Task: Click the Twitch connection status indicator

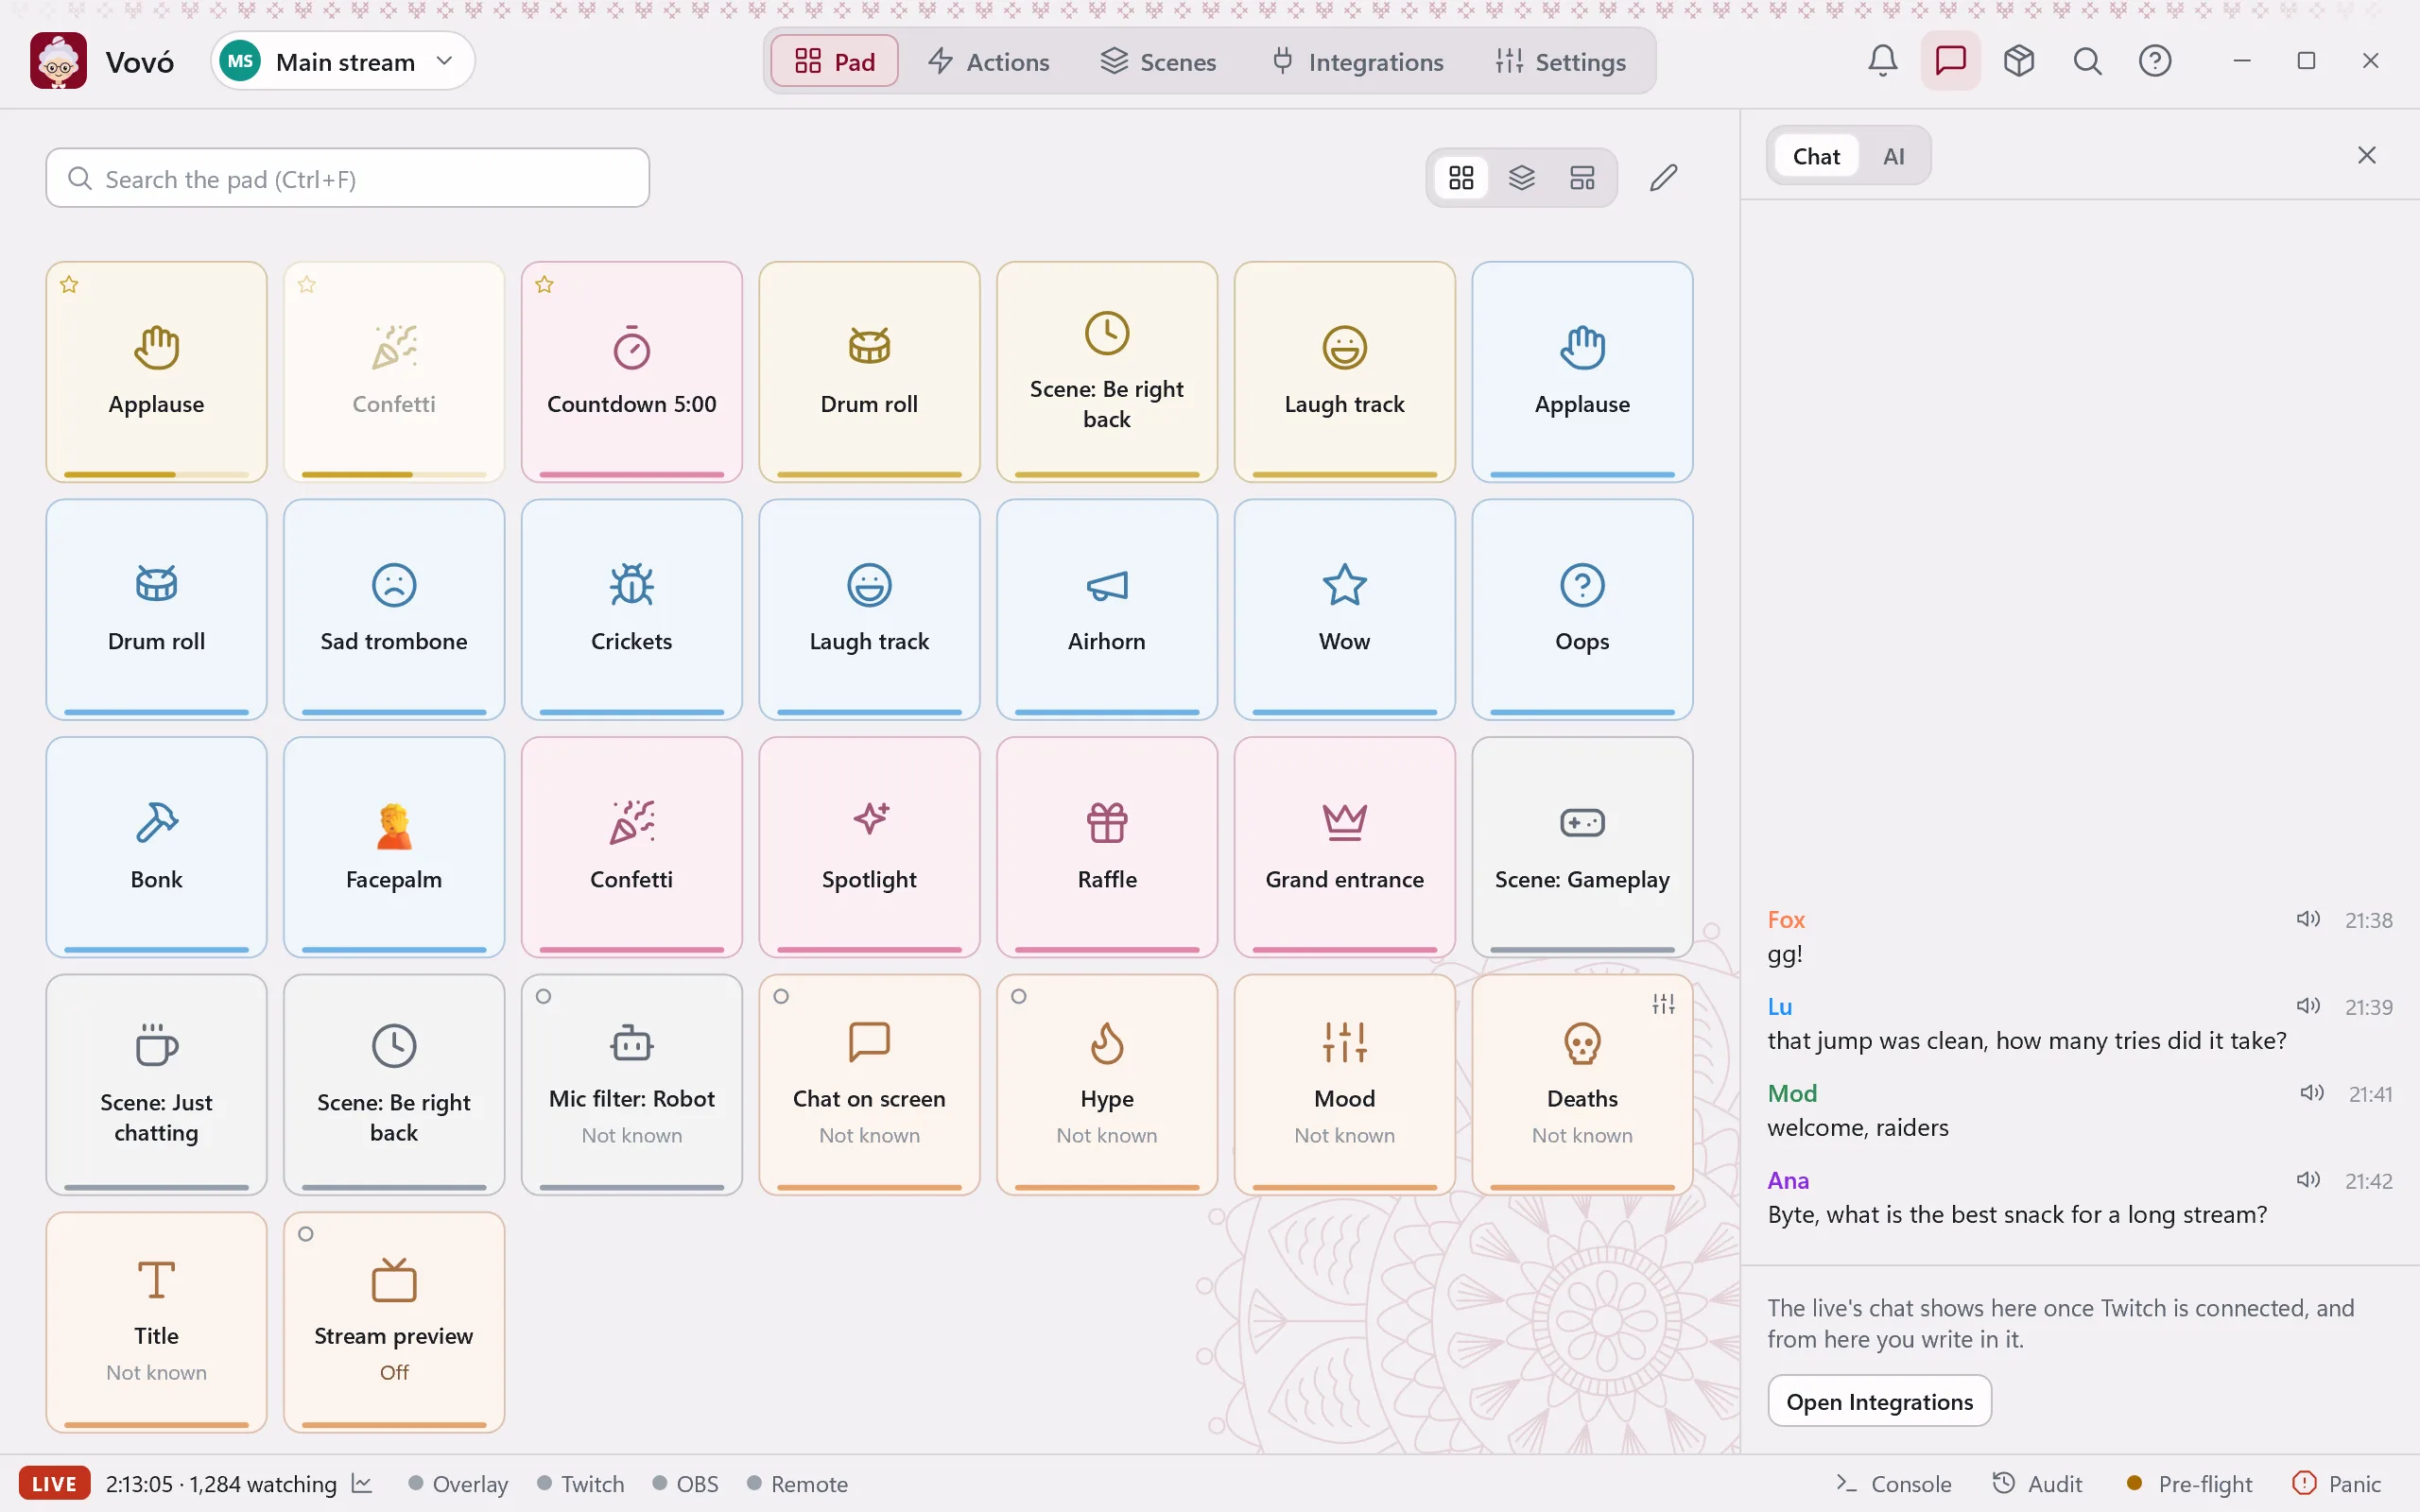Action: [x=580, y=1484]
